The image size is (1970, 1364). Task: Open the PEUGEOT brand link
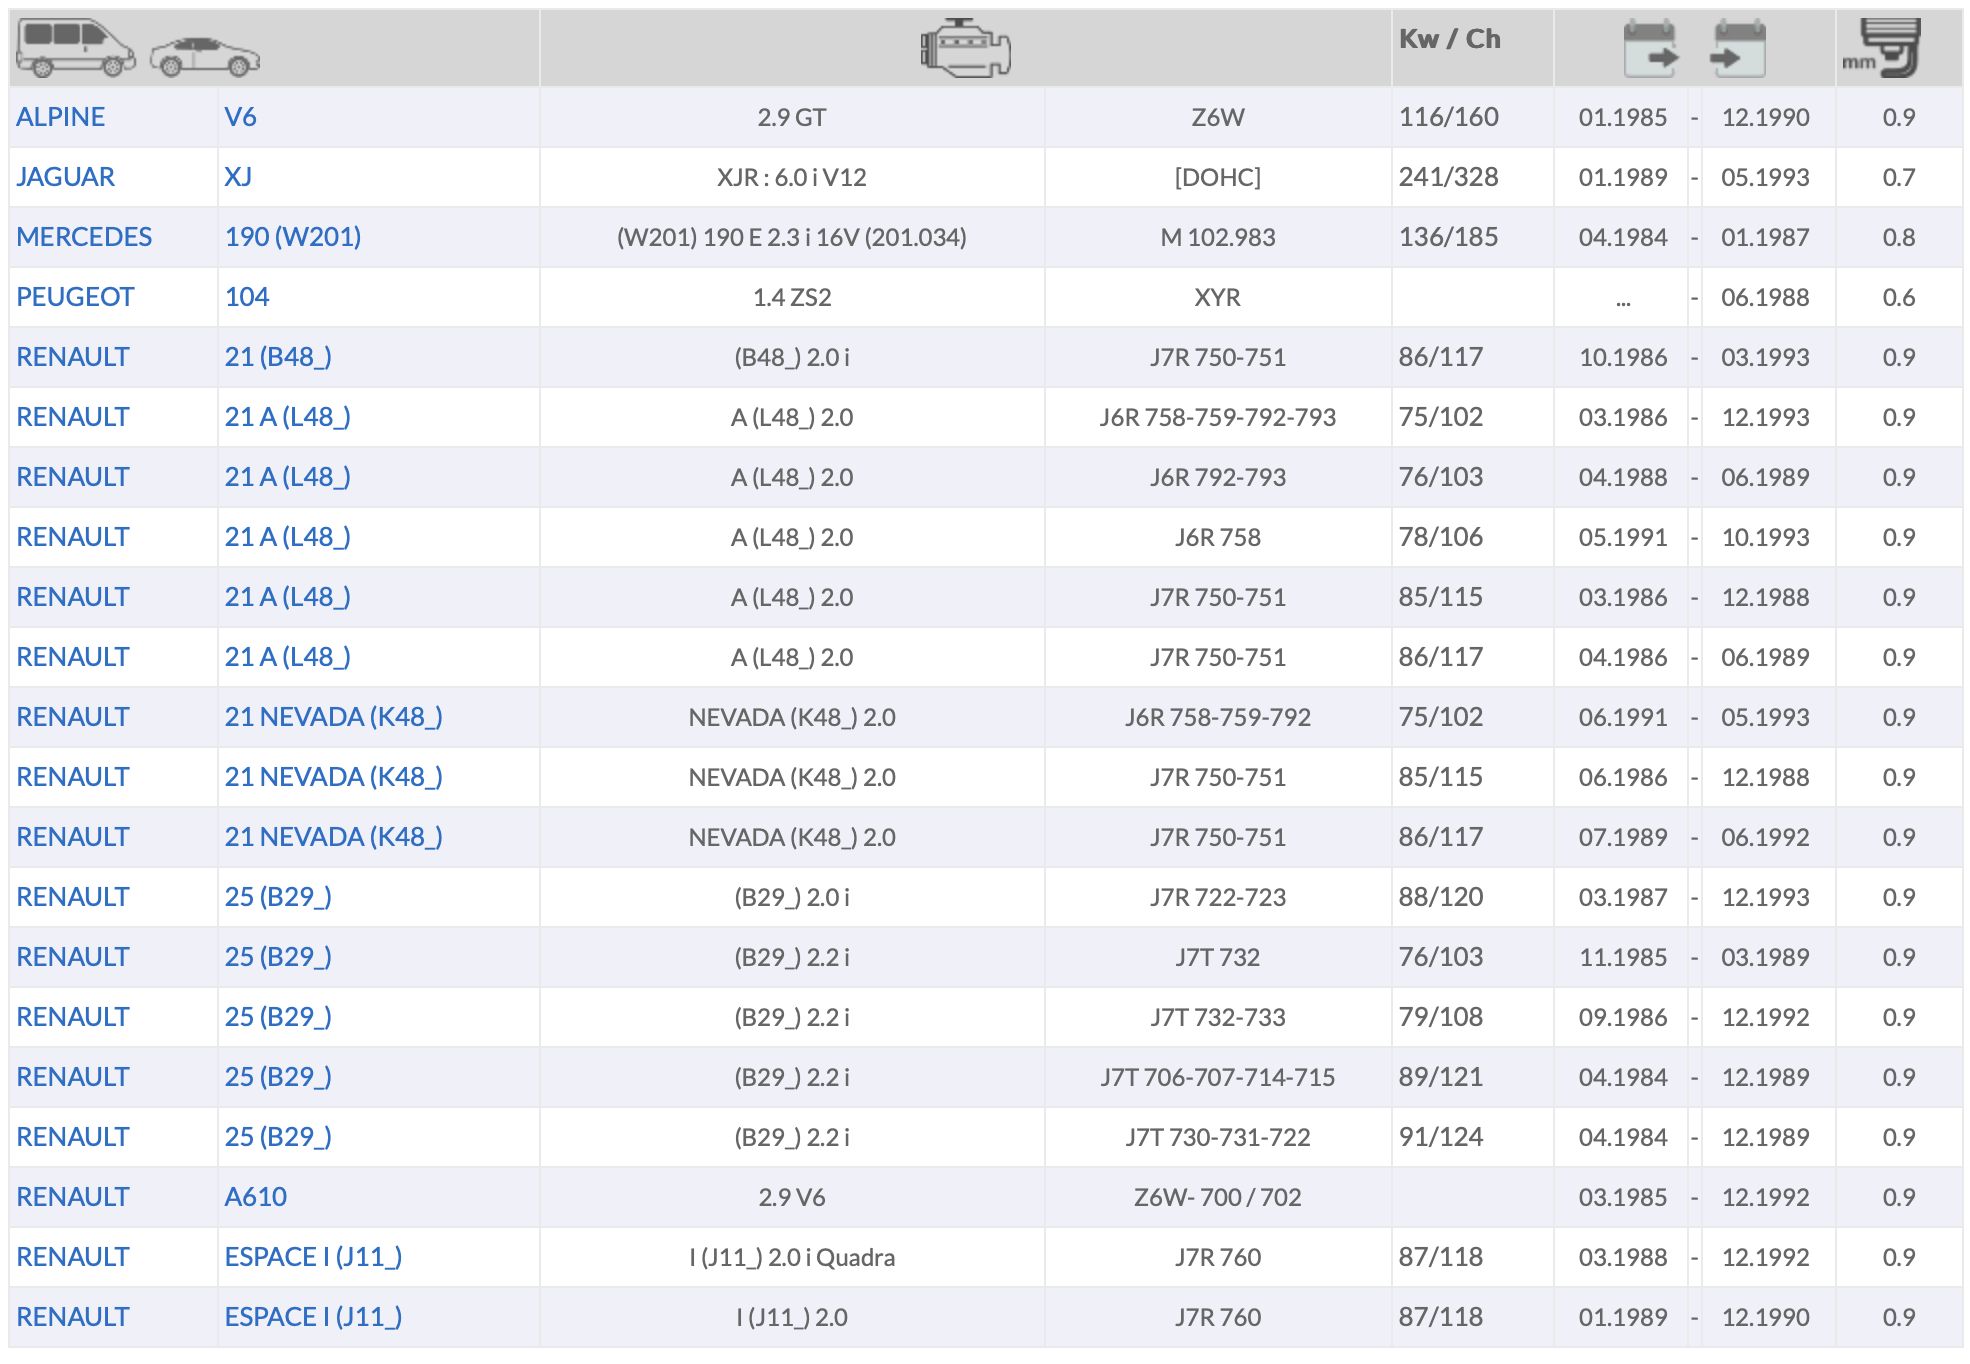75,297
